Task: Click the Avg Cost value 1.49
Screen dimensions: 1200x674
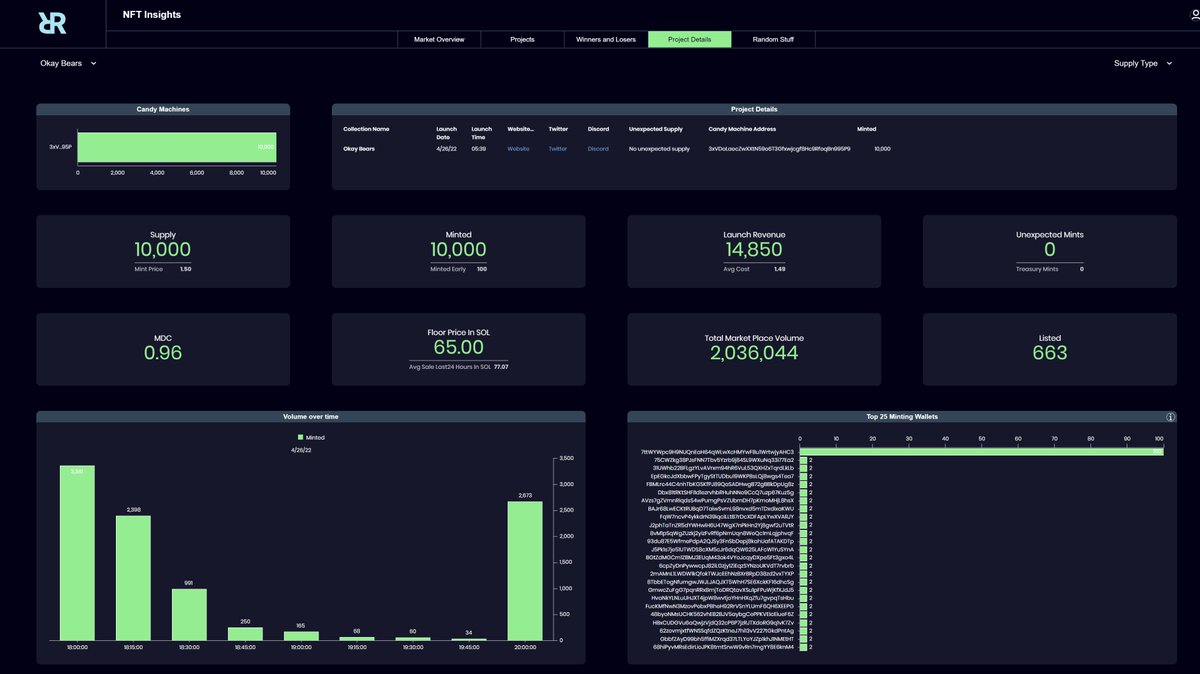Action: click(x=779, y=269)
